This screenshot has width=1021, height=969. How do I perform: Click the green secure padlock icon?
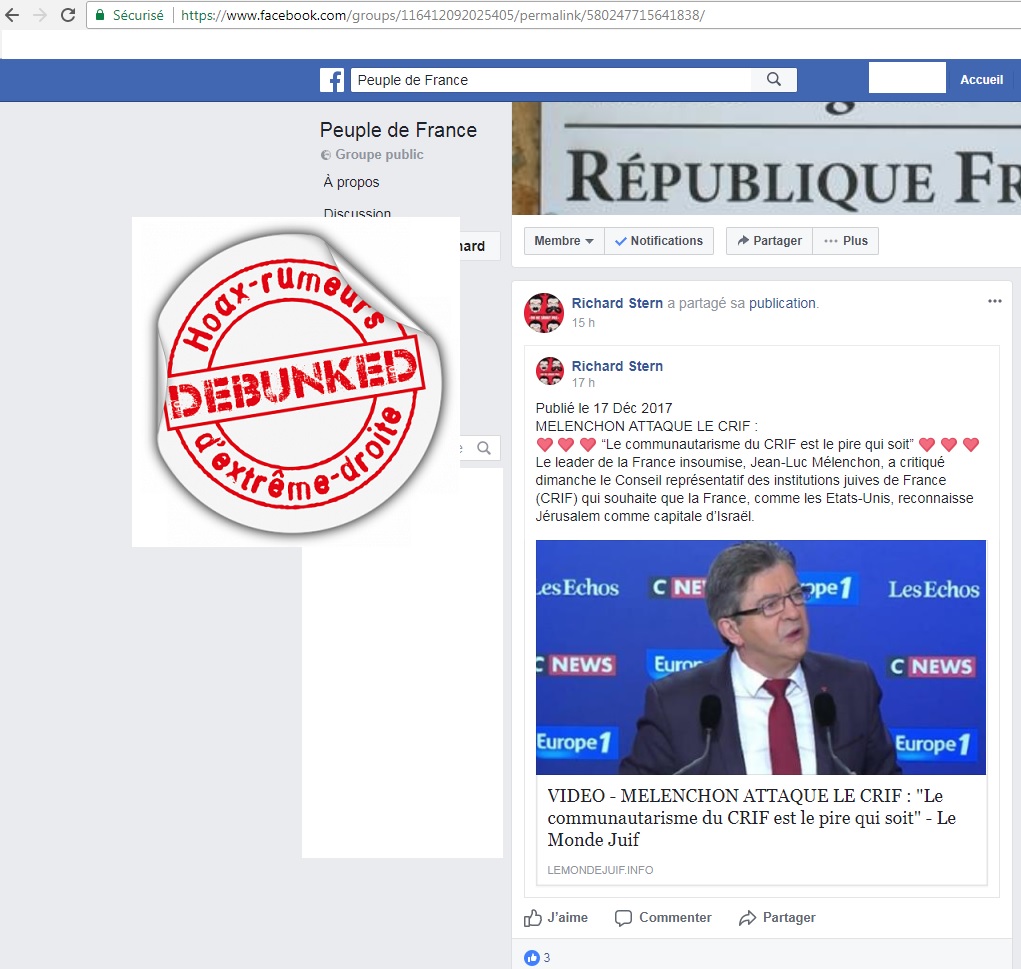click(100, 15)
